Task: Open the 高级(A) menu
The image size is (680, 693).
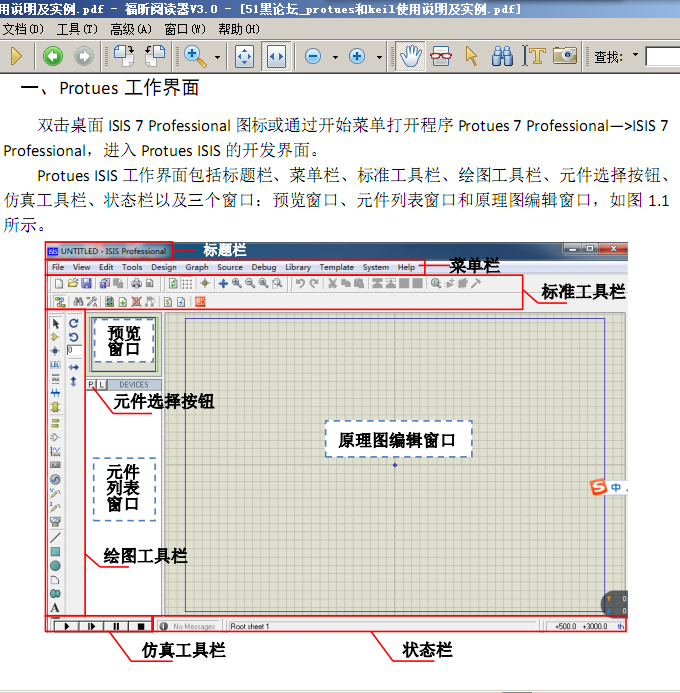Action: click(x=131, y=29)
